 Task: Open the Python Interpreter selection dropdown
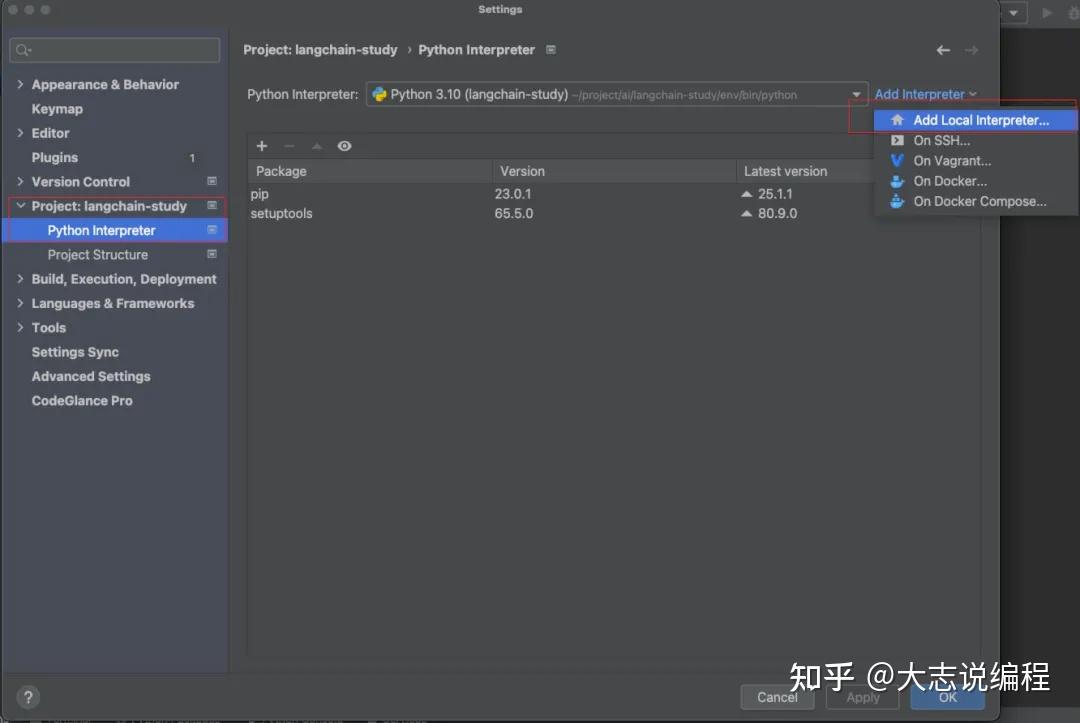(x=857, y=94)
